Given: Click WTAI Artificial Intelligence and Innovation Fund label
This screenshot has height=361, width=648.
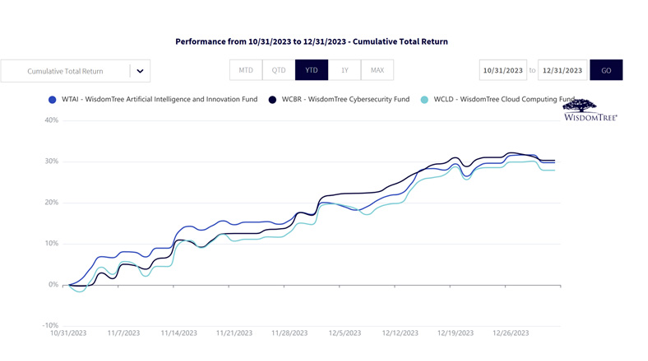Looking at the screenshot, I should (x=160, y=99).
